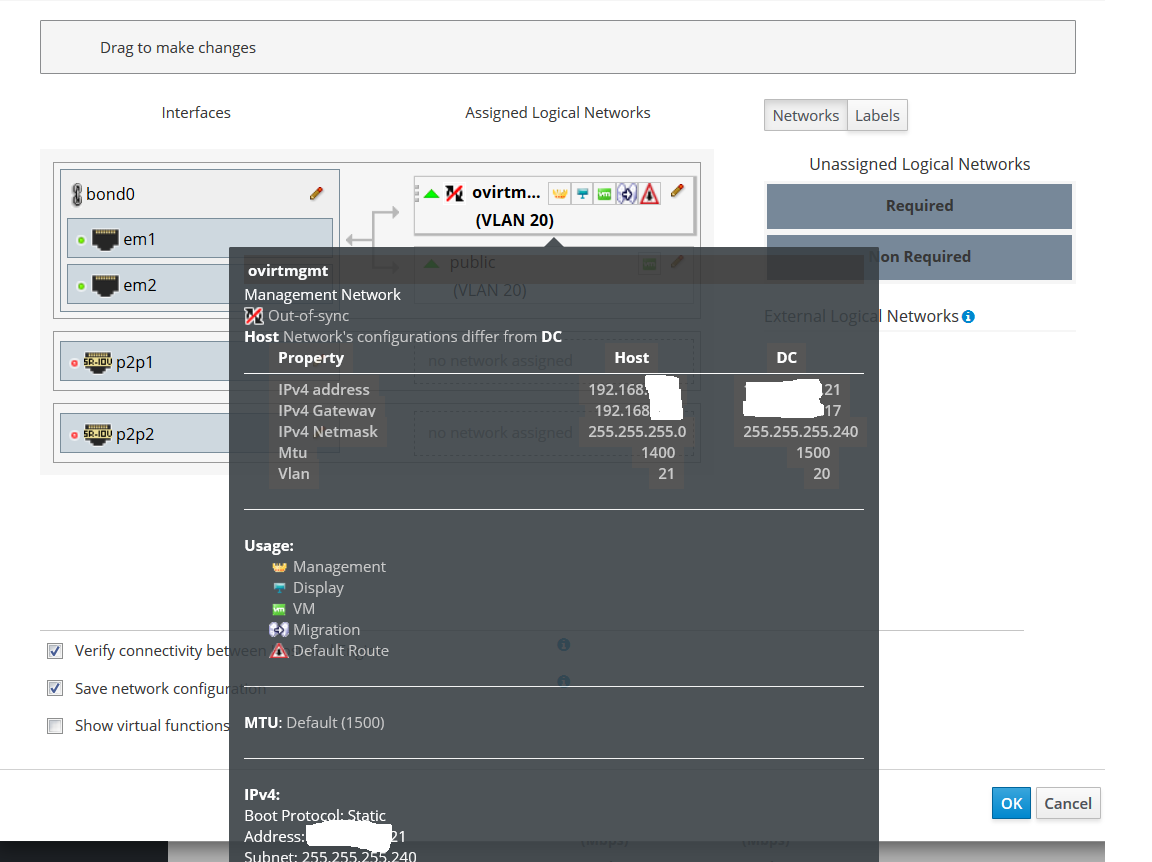Viewport: 1152px width, 862px height.
Task: Switch to the Networks tab
Action: tap(805, 116)
